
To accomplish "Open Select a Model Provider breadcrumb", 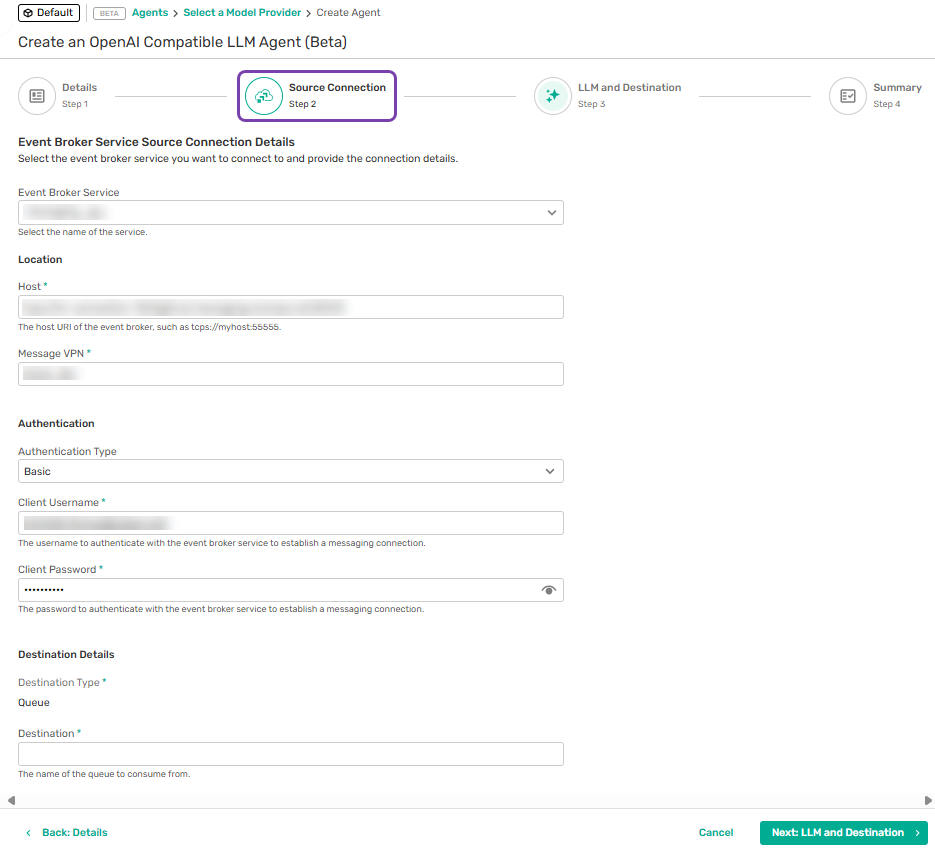I will [243, 13].
